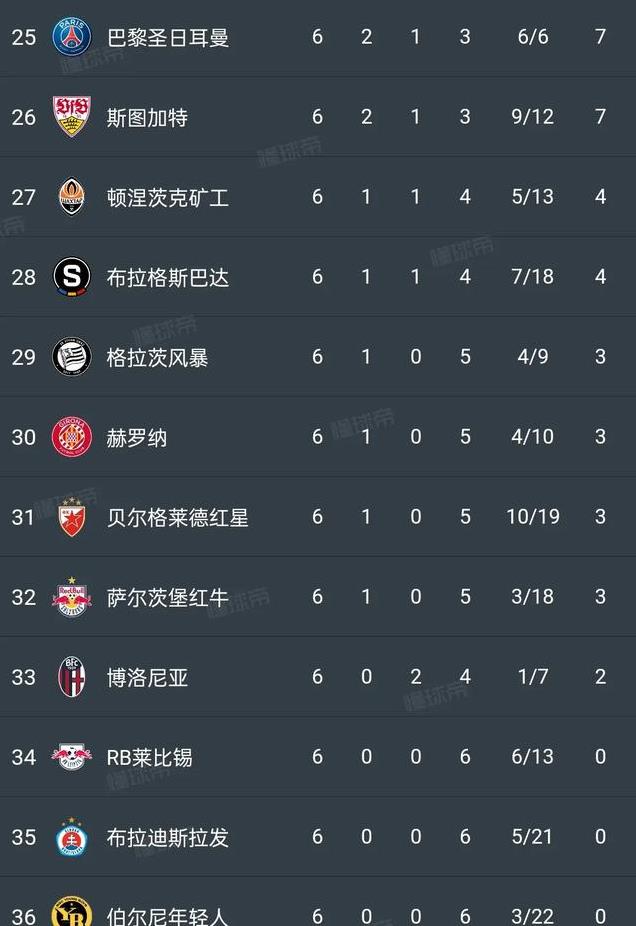Select the Red Bull Salzburg logo
Screen dimensions: 636x926
[72, 597]
